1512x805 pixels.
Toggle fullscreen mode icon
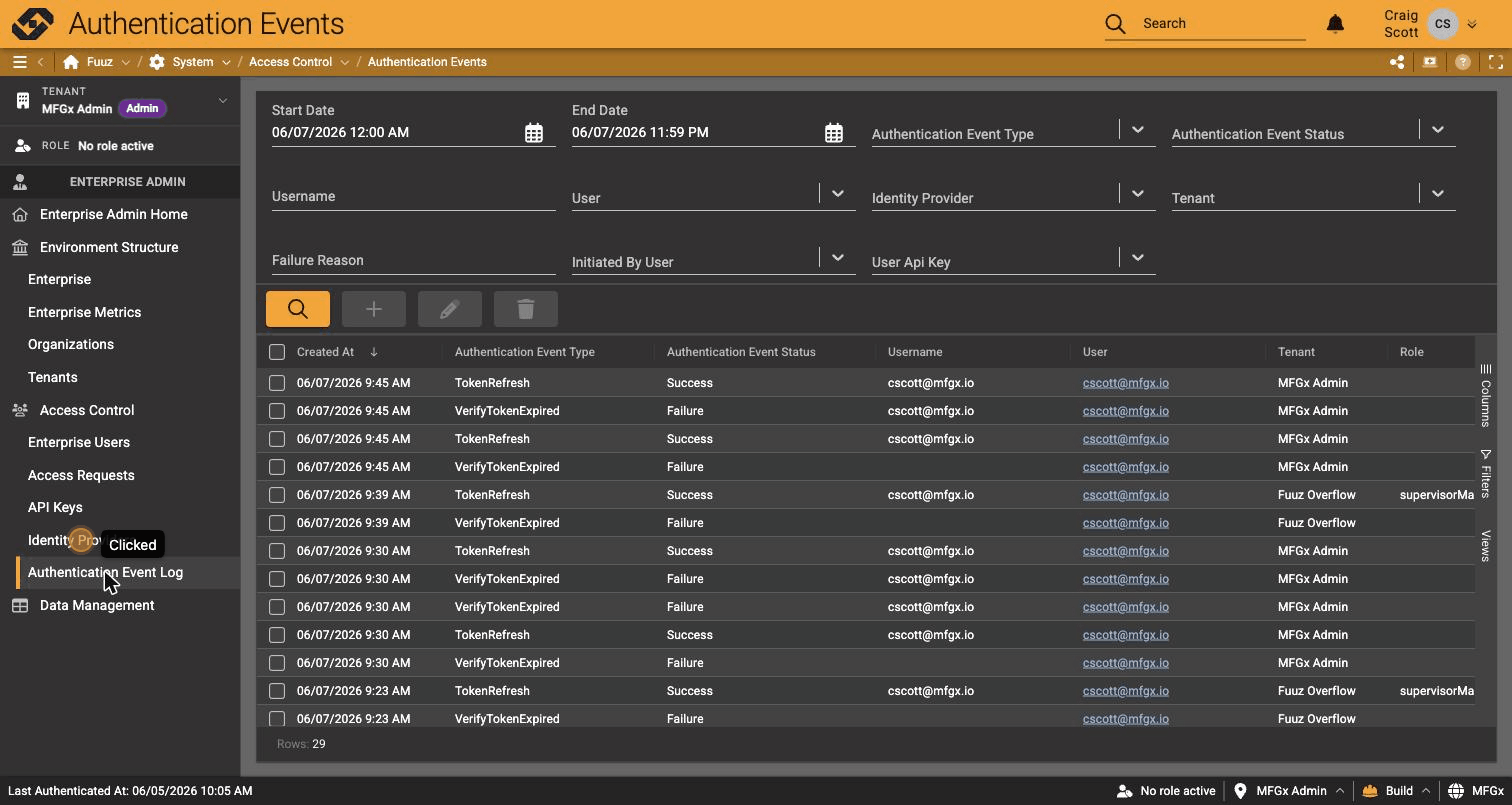pyautogui.click(x=1496, y=62)
